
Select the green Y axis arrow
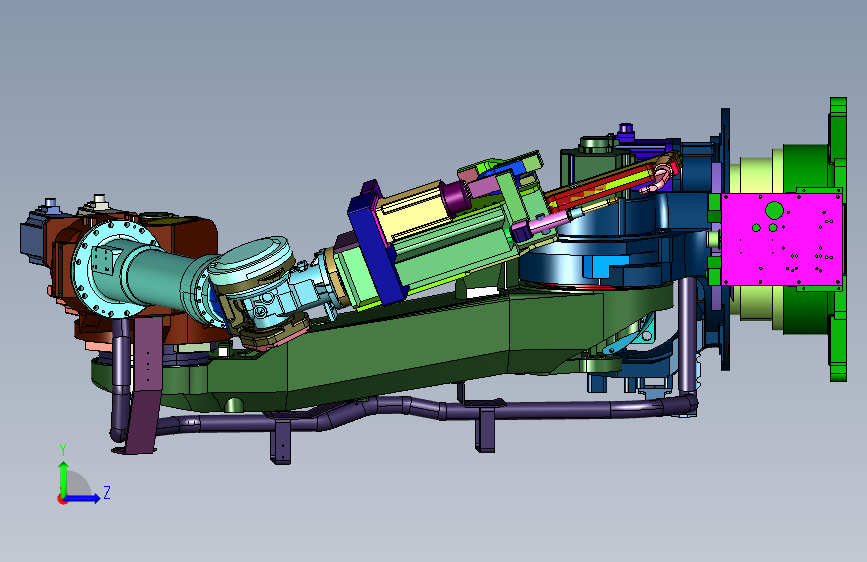click(x=63, y=479)
